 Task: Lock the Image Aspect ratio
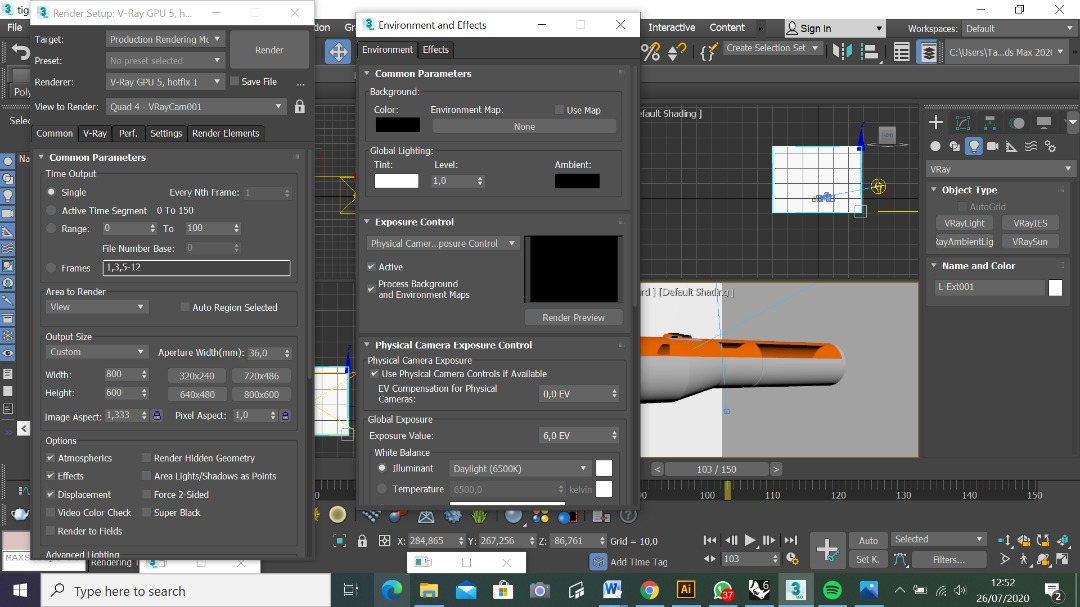pos(157,415)
